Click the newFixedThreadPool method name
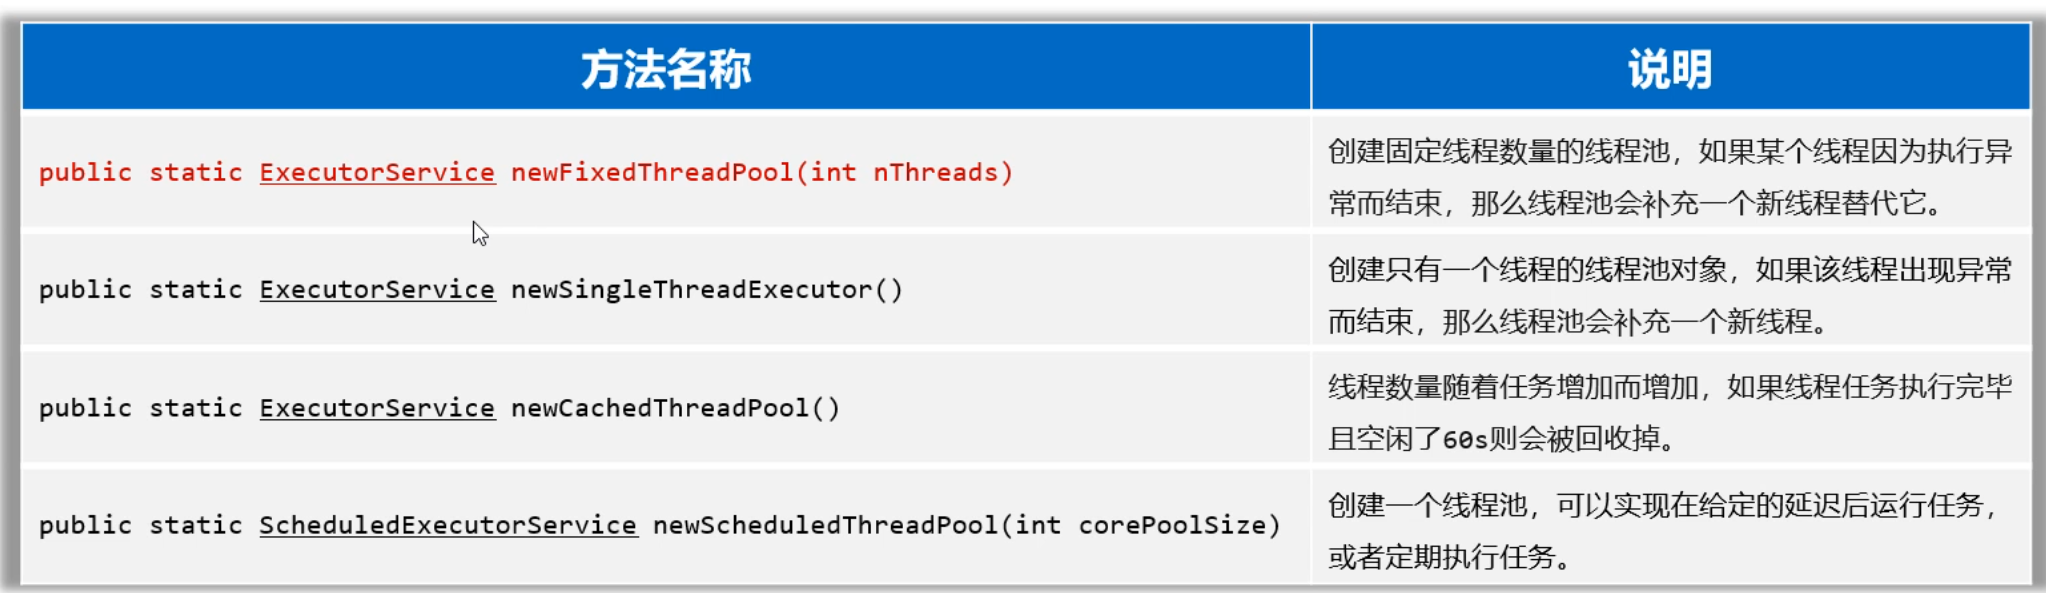2046x593 pixels. (x=652, y=173)
